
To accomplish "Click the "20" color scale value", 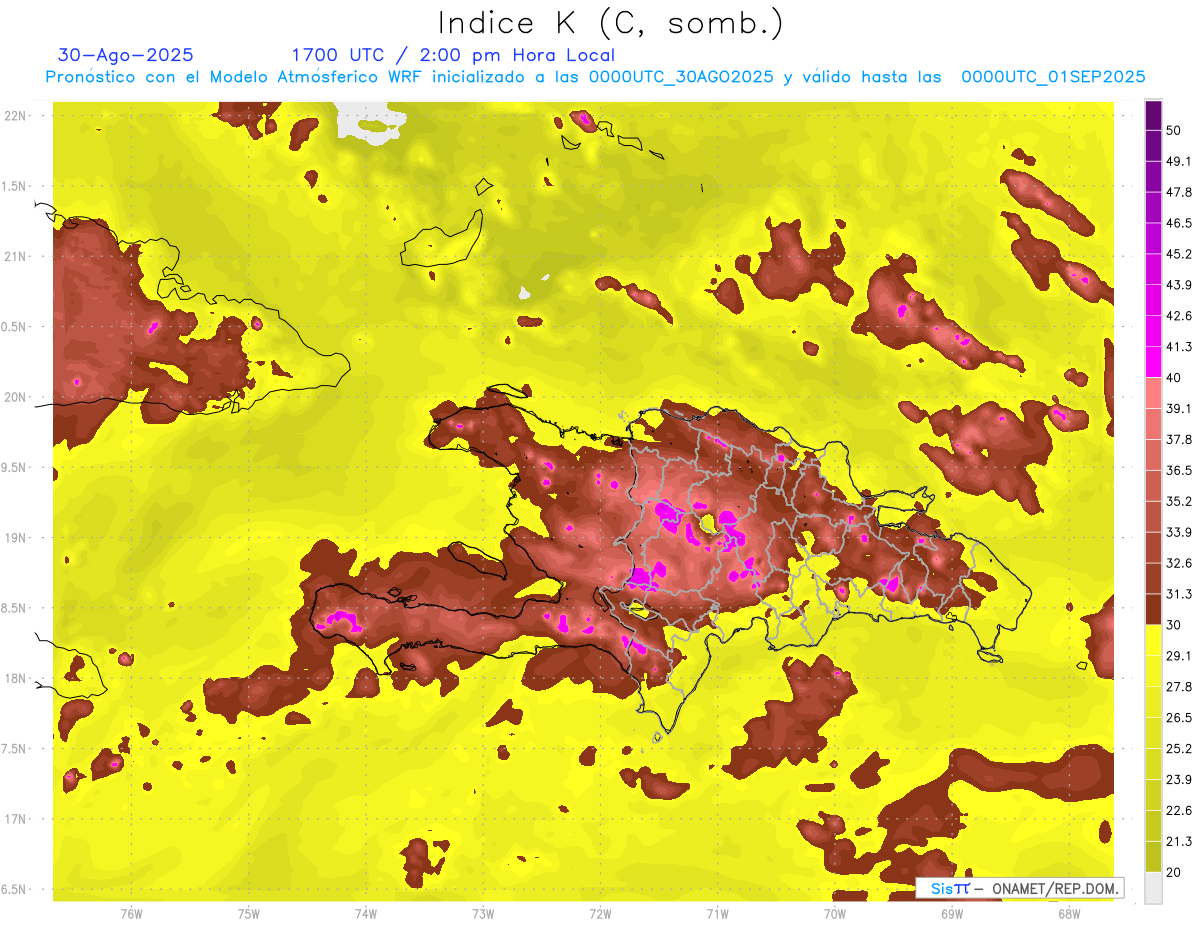I will coord(1174,872).
